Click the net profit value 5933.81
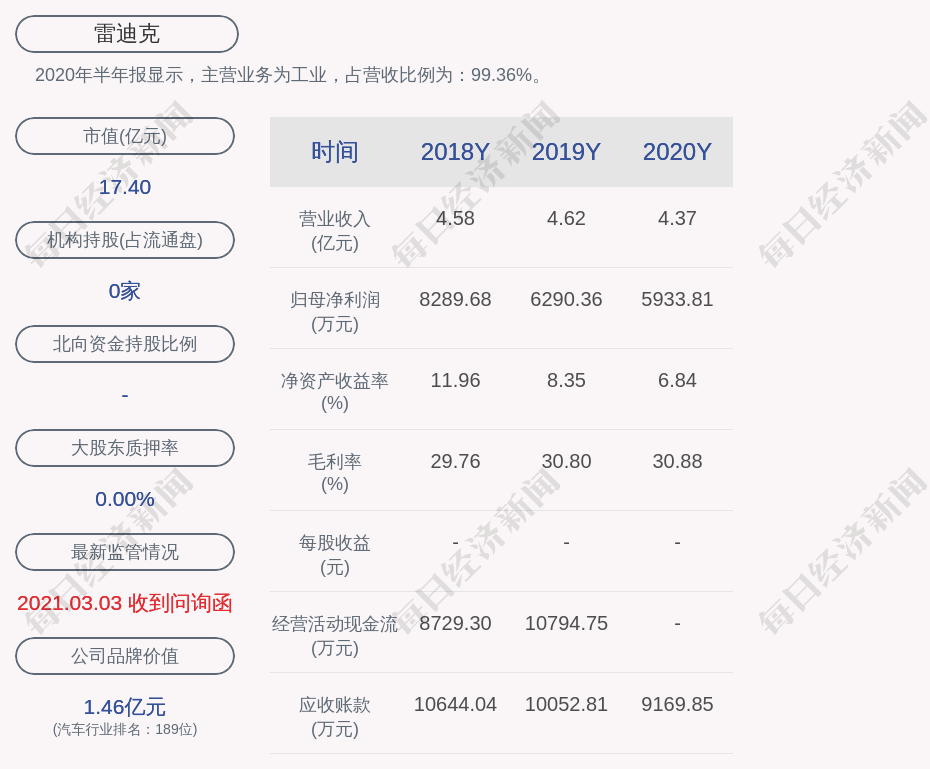Viewport: 930px width, 769px height. coord(677,299)
